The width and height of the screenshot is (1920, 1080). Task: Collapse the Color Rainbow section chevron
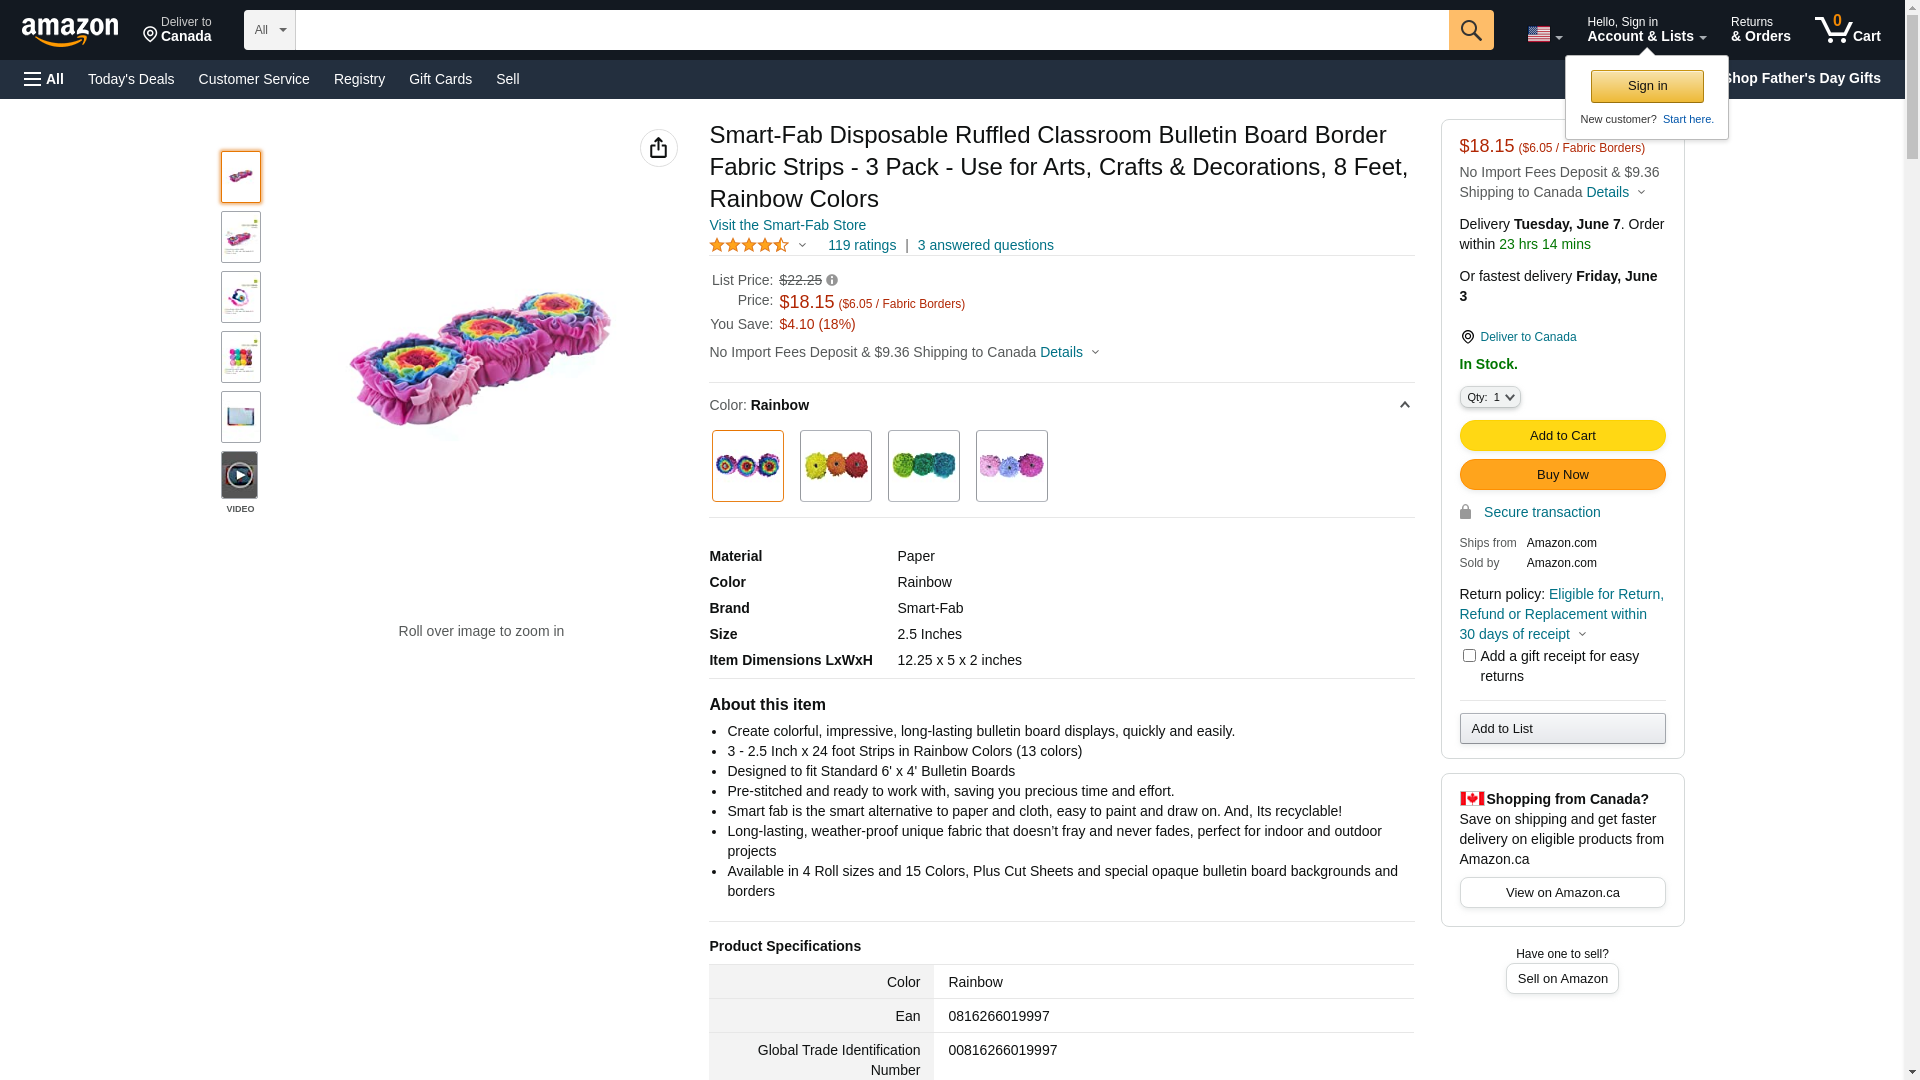(1404, 405)
